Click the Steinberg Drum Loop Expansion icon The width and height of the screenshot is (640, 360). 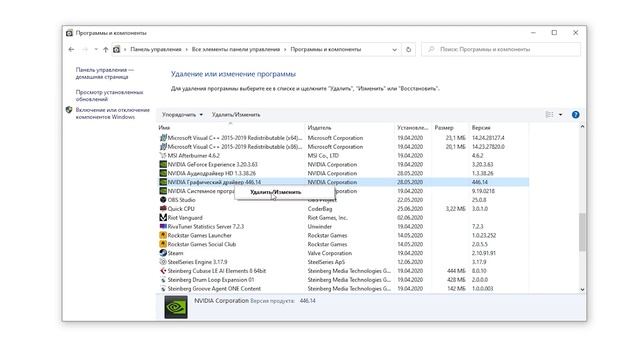[163, 280]
